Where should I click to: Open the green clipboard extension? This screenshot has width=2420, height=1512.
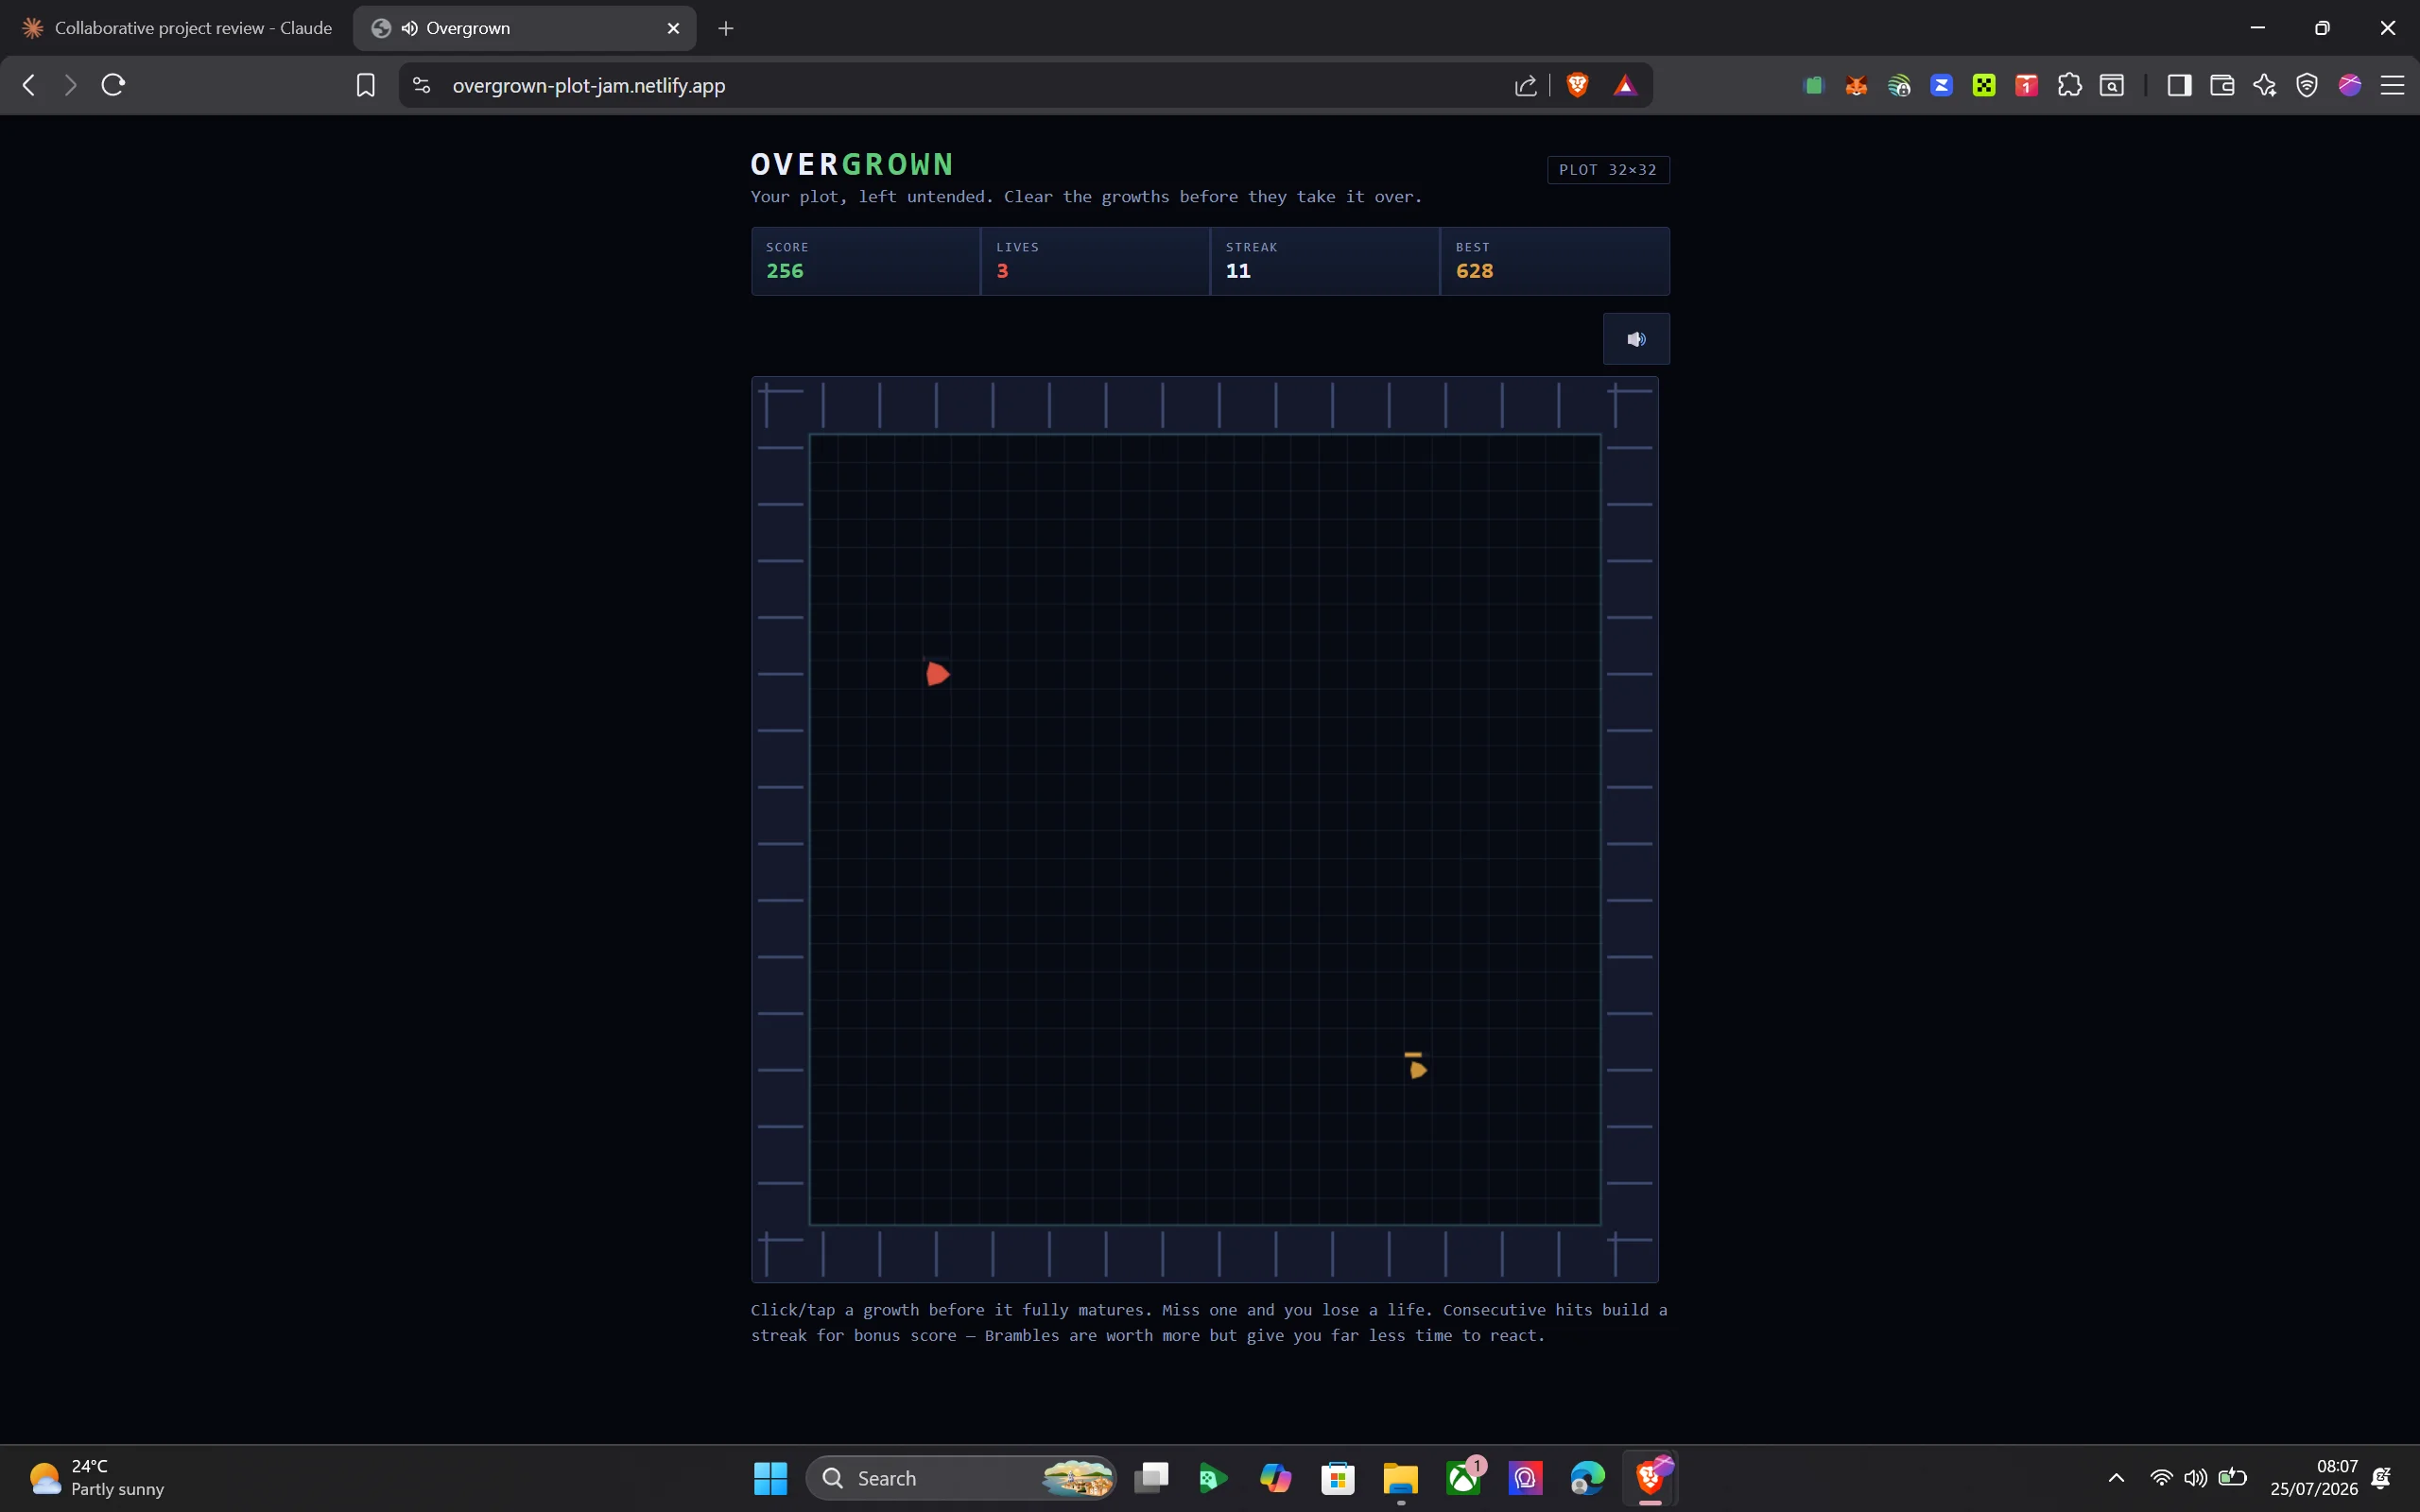tap(1813, 85)
